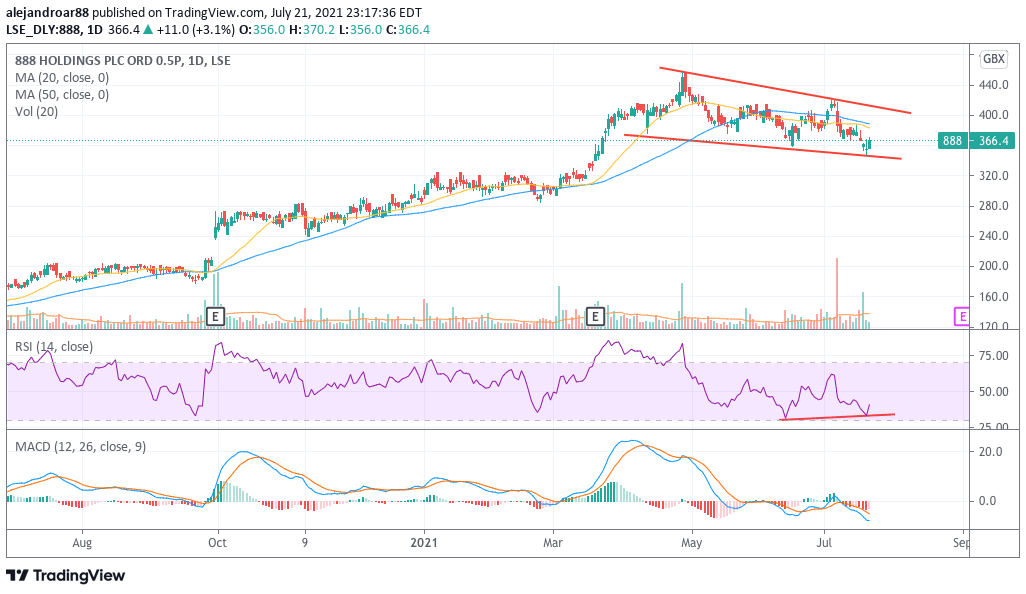Click the Jul label on time axis

coord(824,543)
